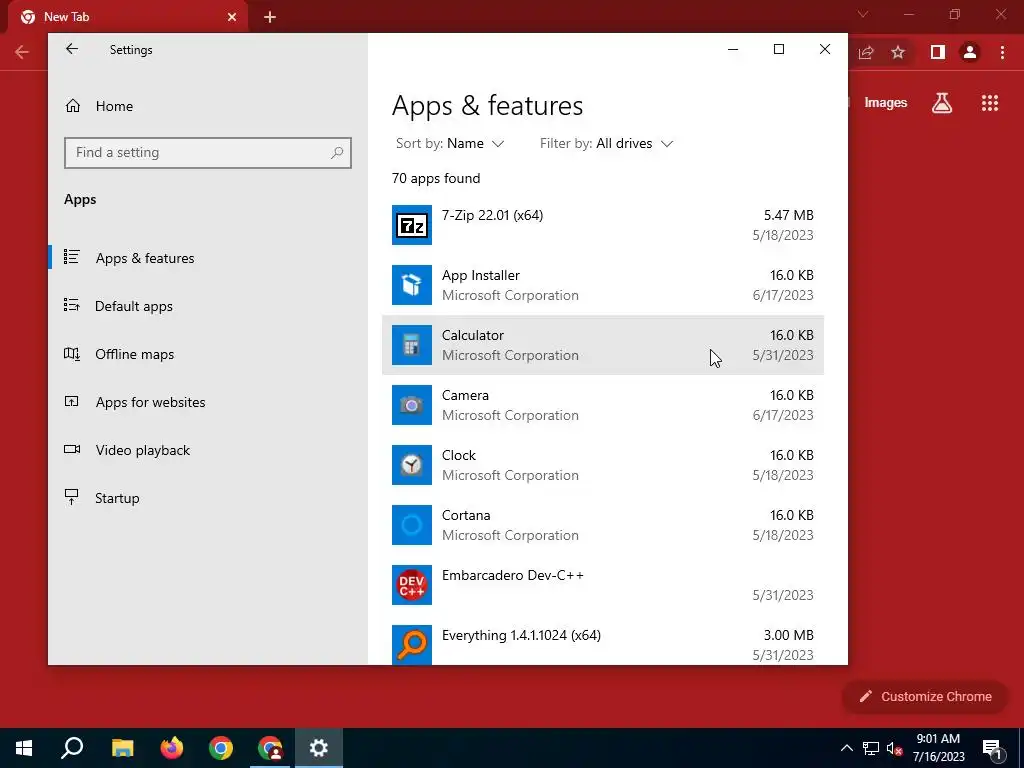Open the Sort by Name dropdown
Image resolution: width=1024 pixels, height=768 pixels.
click(450, 144)
